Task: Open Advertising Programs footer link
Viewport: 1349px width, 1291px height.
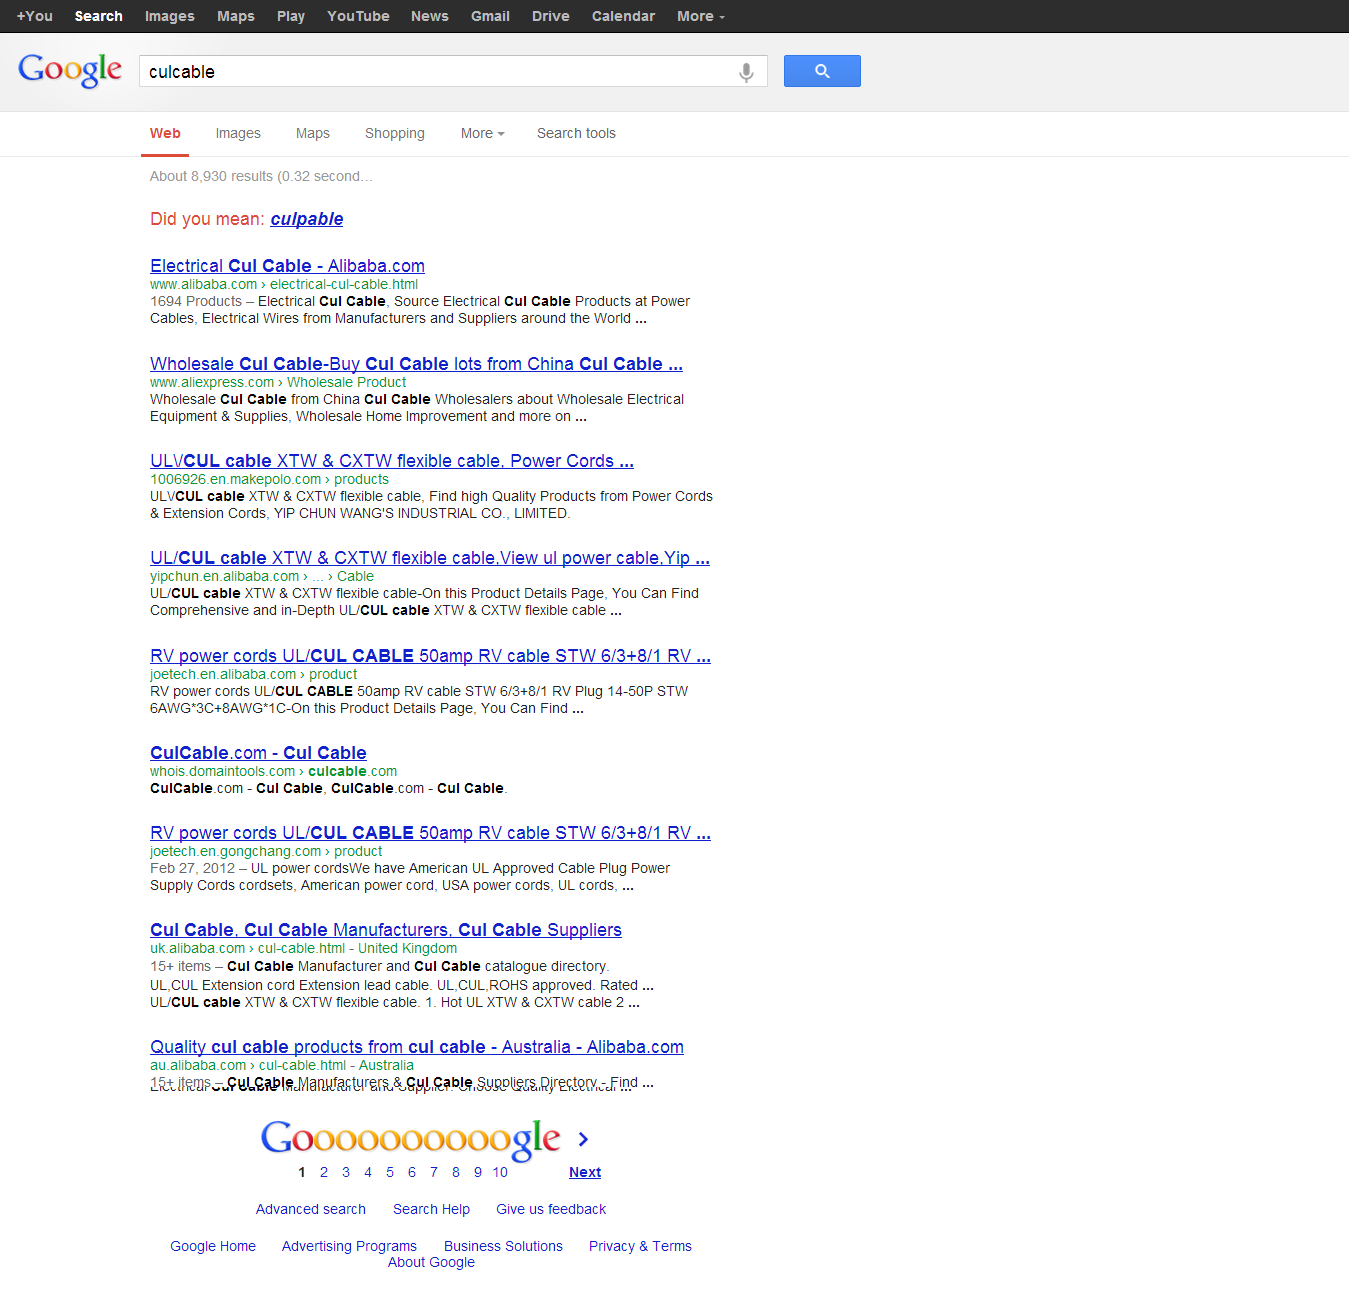Action: [x=349, y=1246]
